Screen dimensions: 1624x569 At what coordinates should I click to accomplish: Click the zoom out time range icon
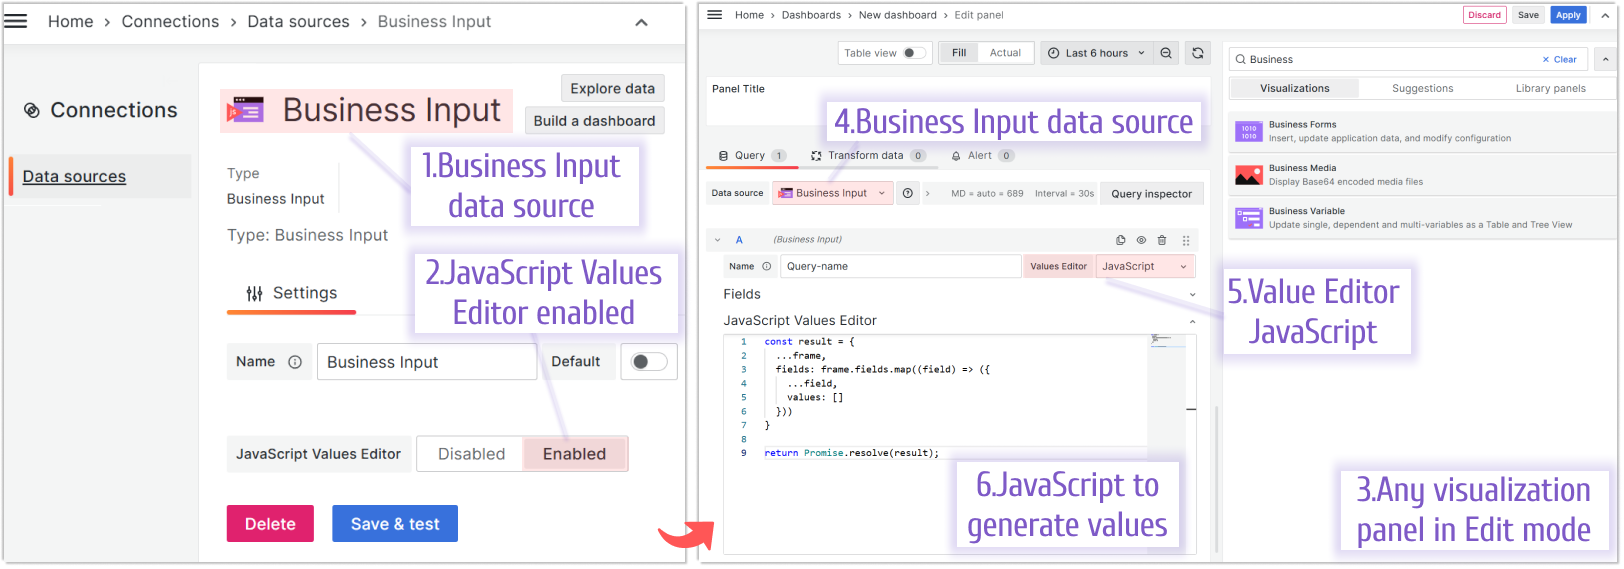click(x=1166, y=53)
